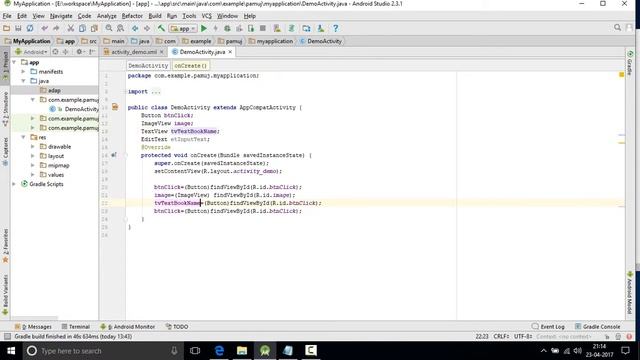
Task: Click the Redo arrow icon
Action: pyautogui.click(x=56, y=28)
